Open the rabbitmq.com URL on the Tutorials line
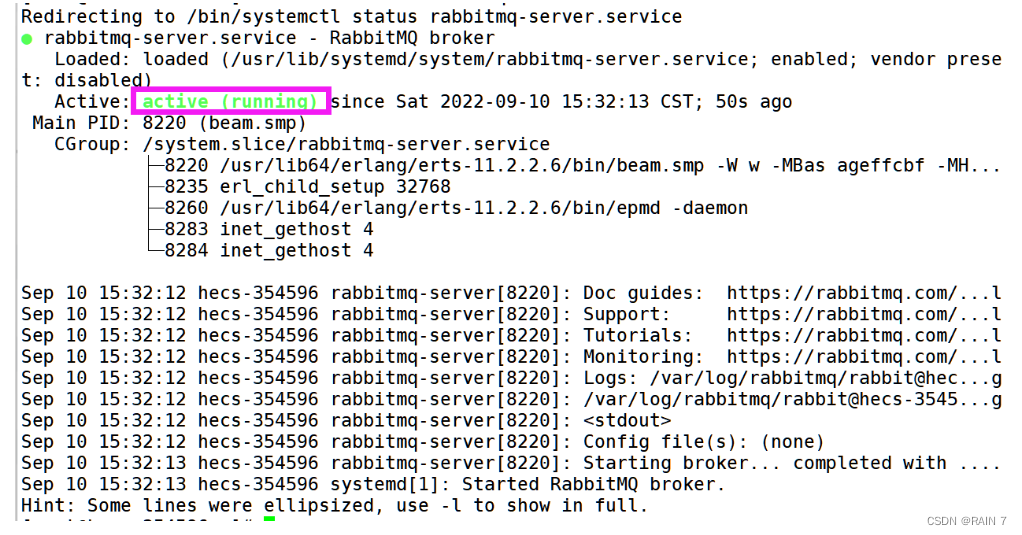This screenshot has height=535, width=1022. 864,336
